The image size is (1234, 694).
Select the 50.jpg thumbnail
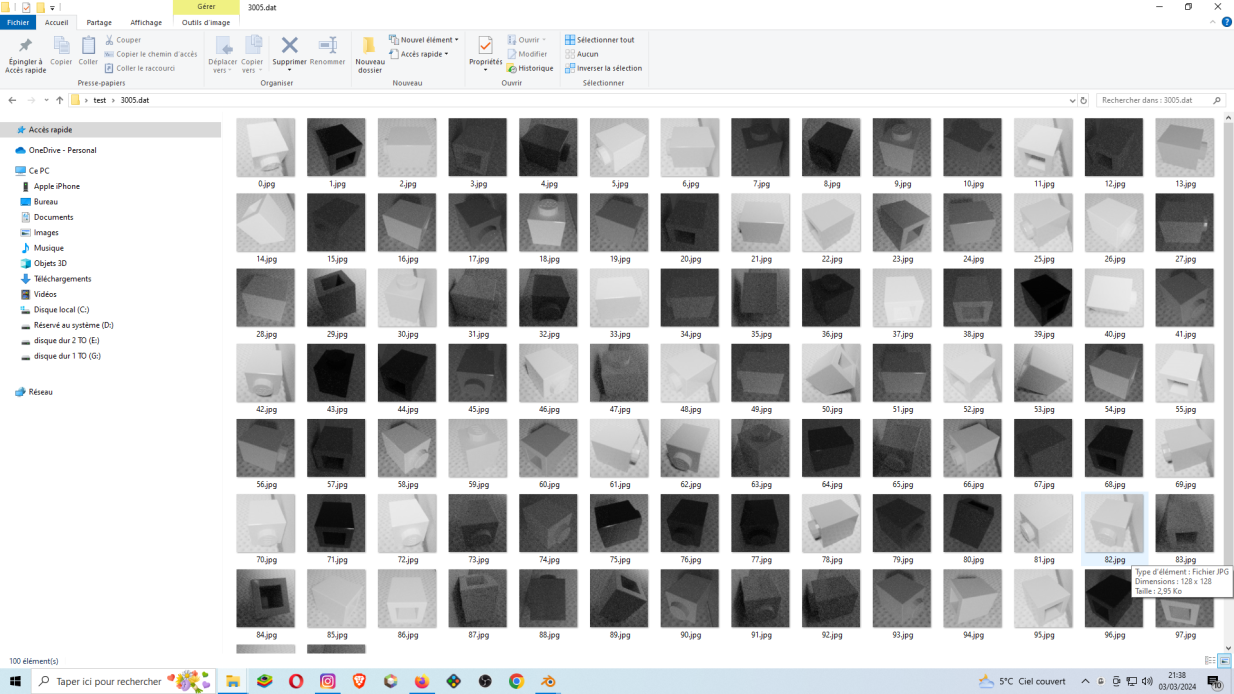coord(831,373)
